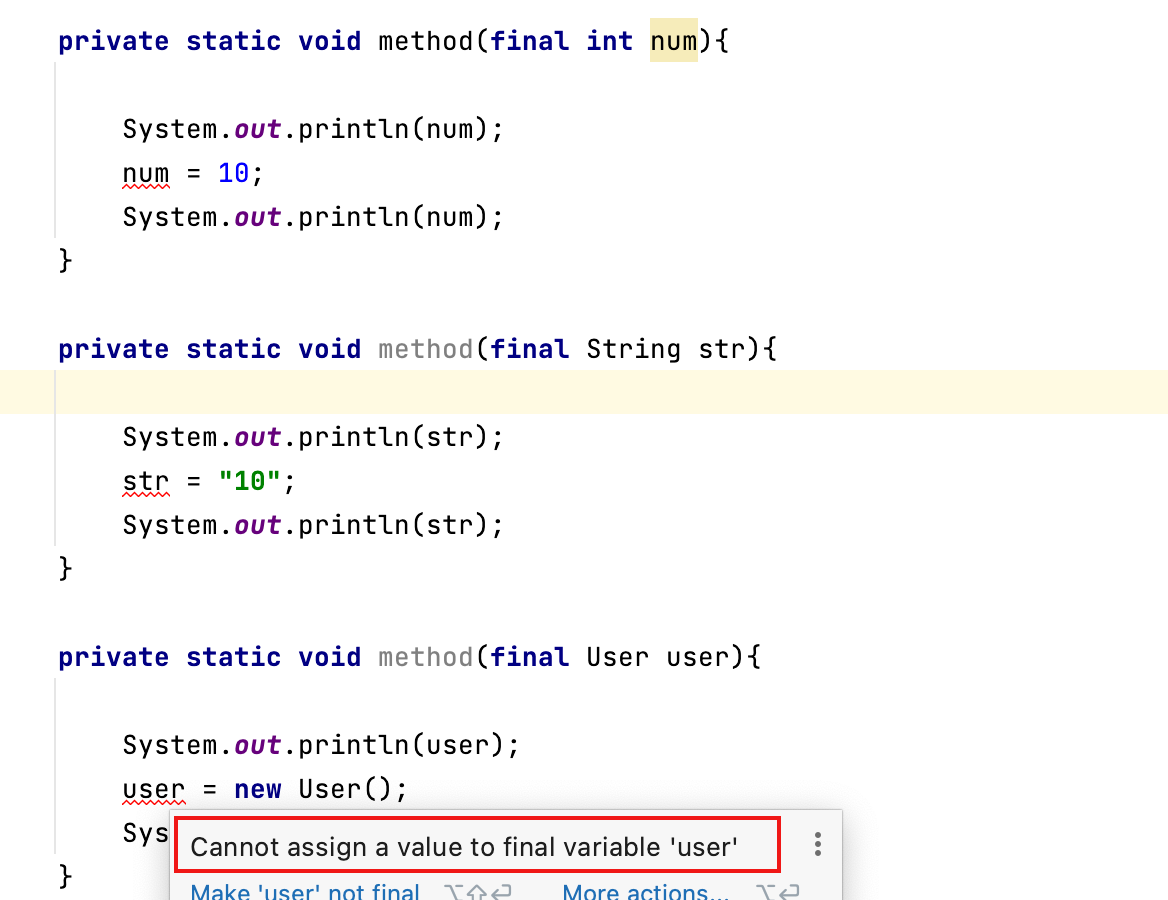Click the "Make 'user' not final" quick fix link

(x=305, y=891)
